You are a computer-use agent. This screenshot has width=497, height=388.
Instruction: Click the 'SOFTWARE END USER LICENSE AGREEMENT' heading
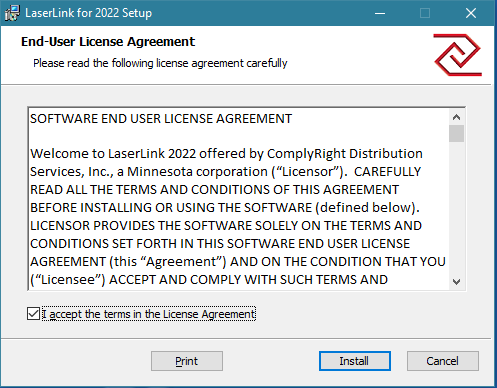pos(161,119)
